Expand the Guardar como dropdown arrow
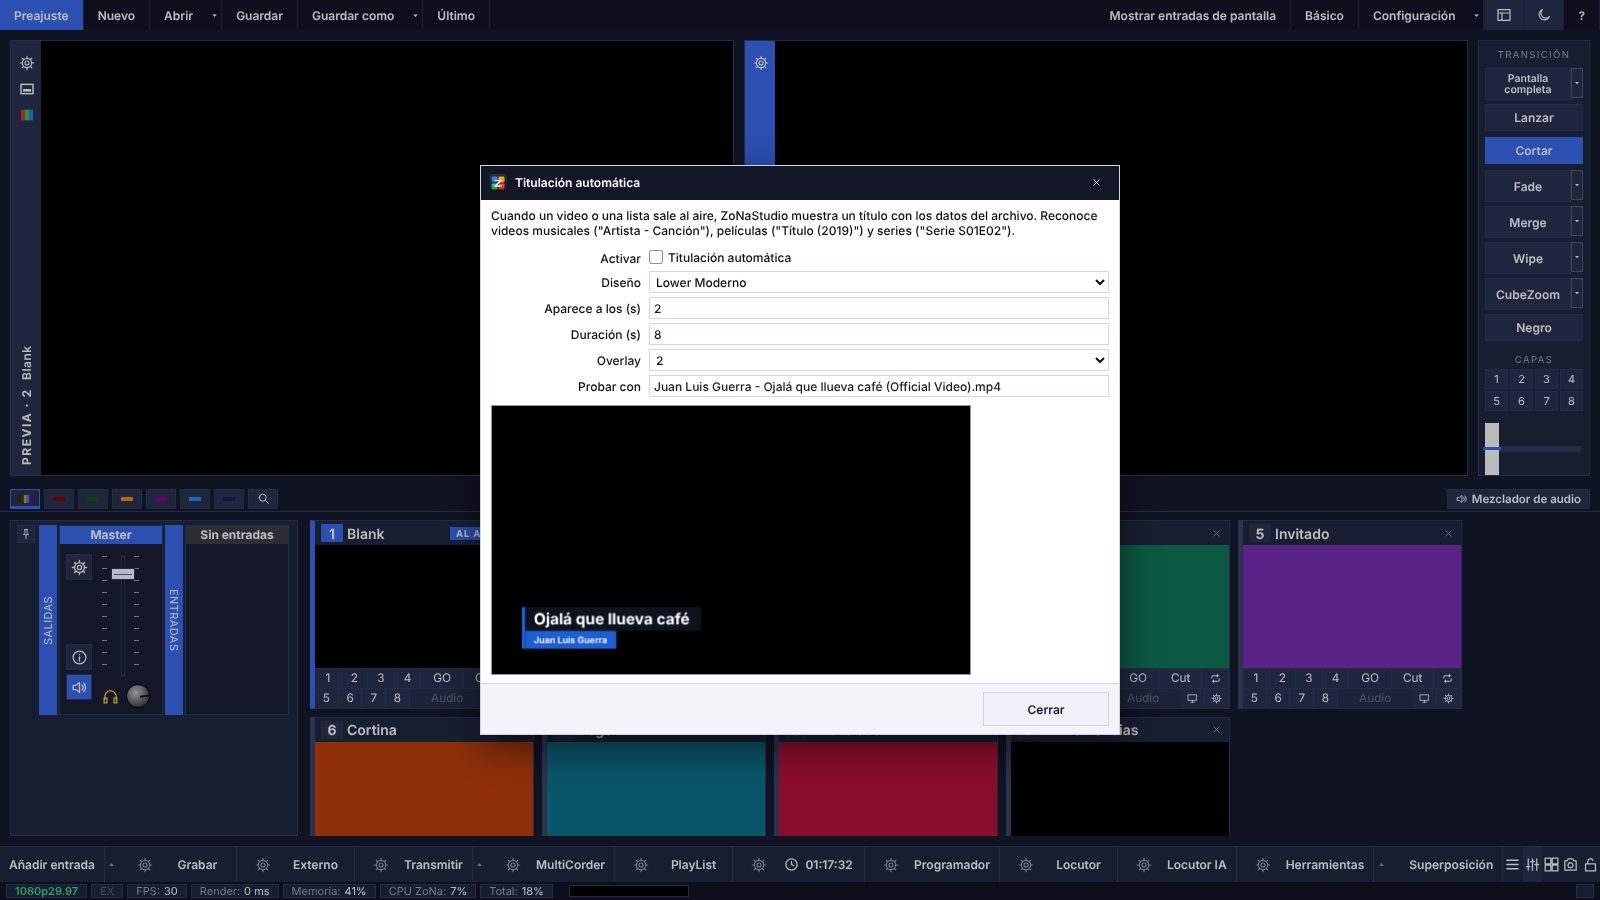Viewport: 1600px width, 900px height. [415, 15]
